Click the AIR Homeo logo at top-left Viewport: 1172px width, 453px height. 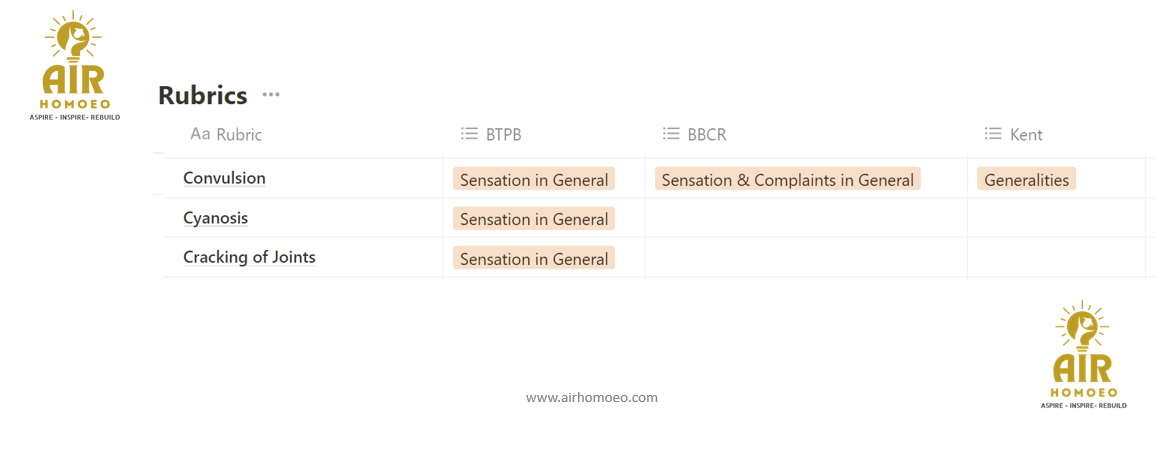tap(75, 66)
